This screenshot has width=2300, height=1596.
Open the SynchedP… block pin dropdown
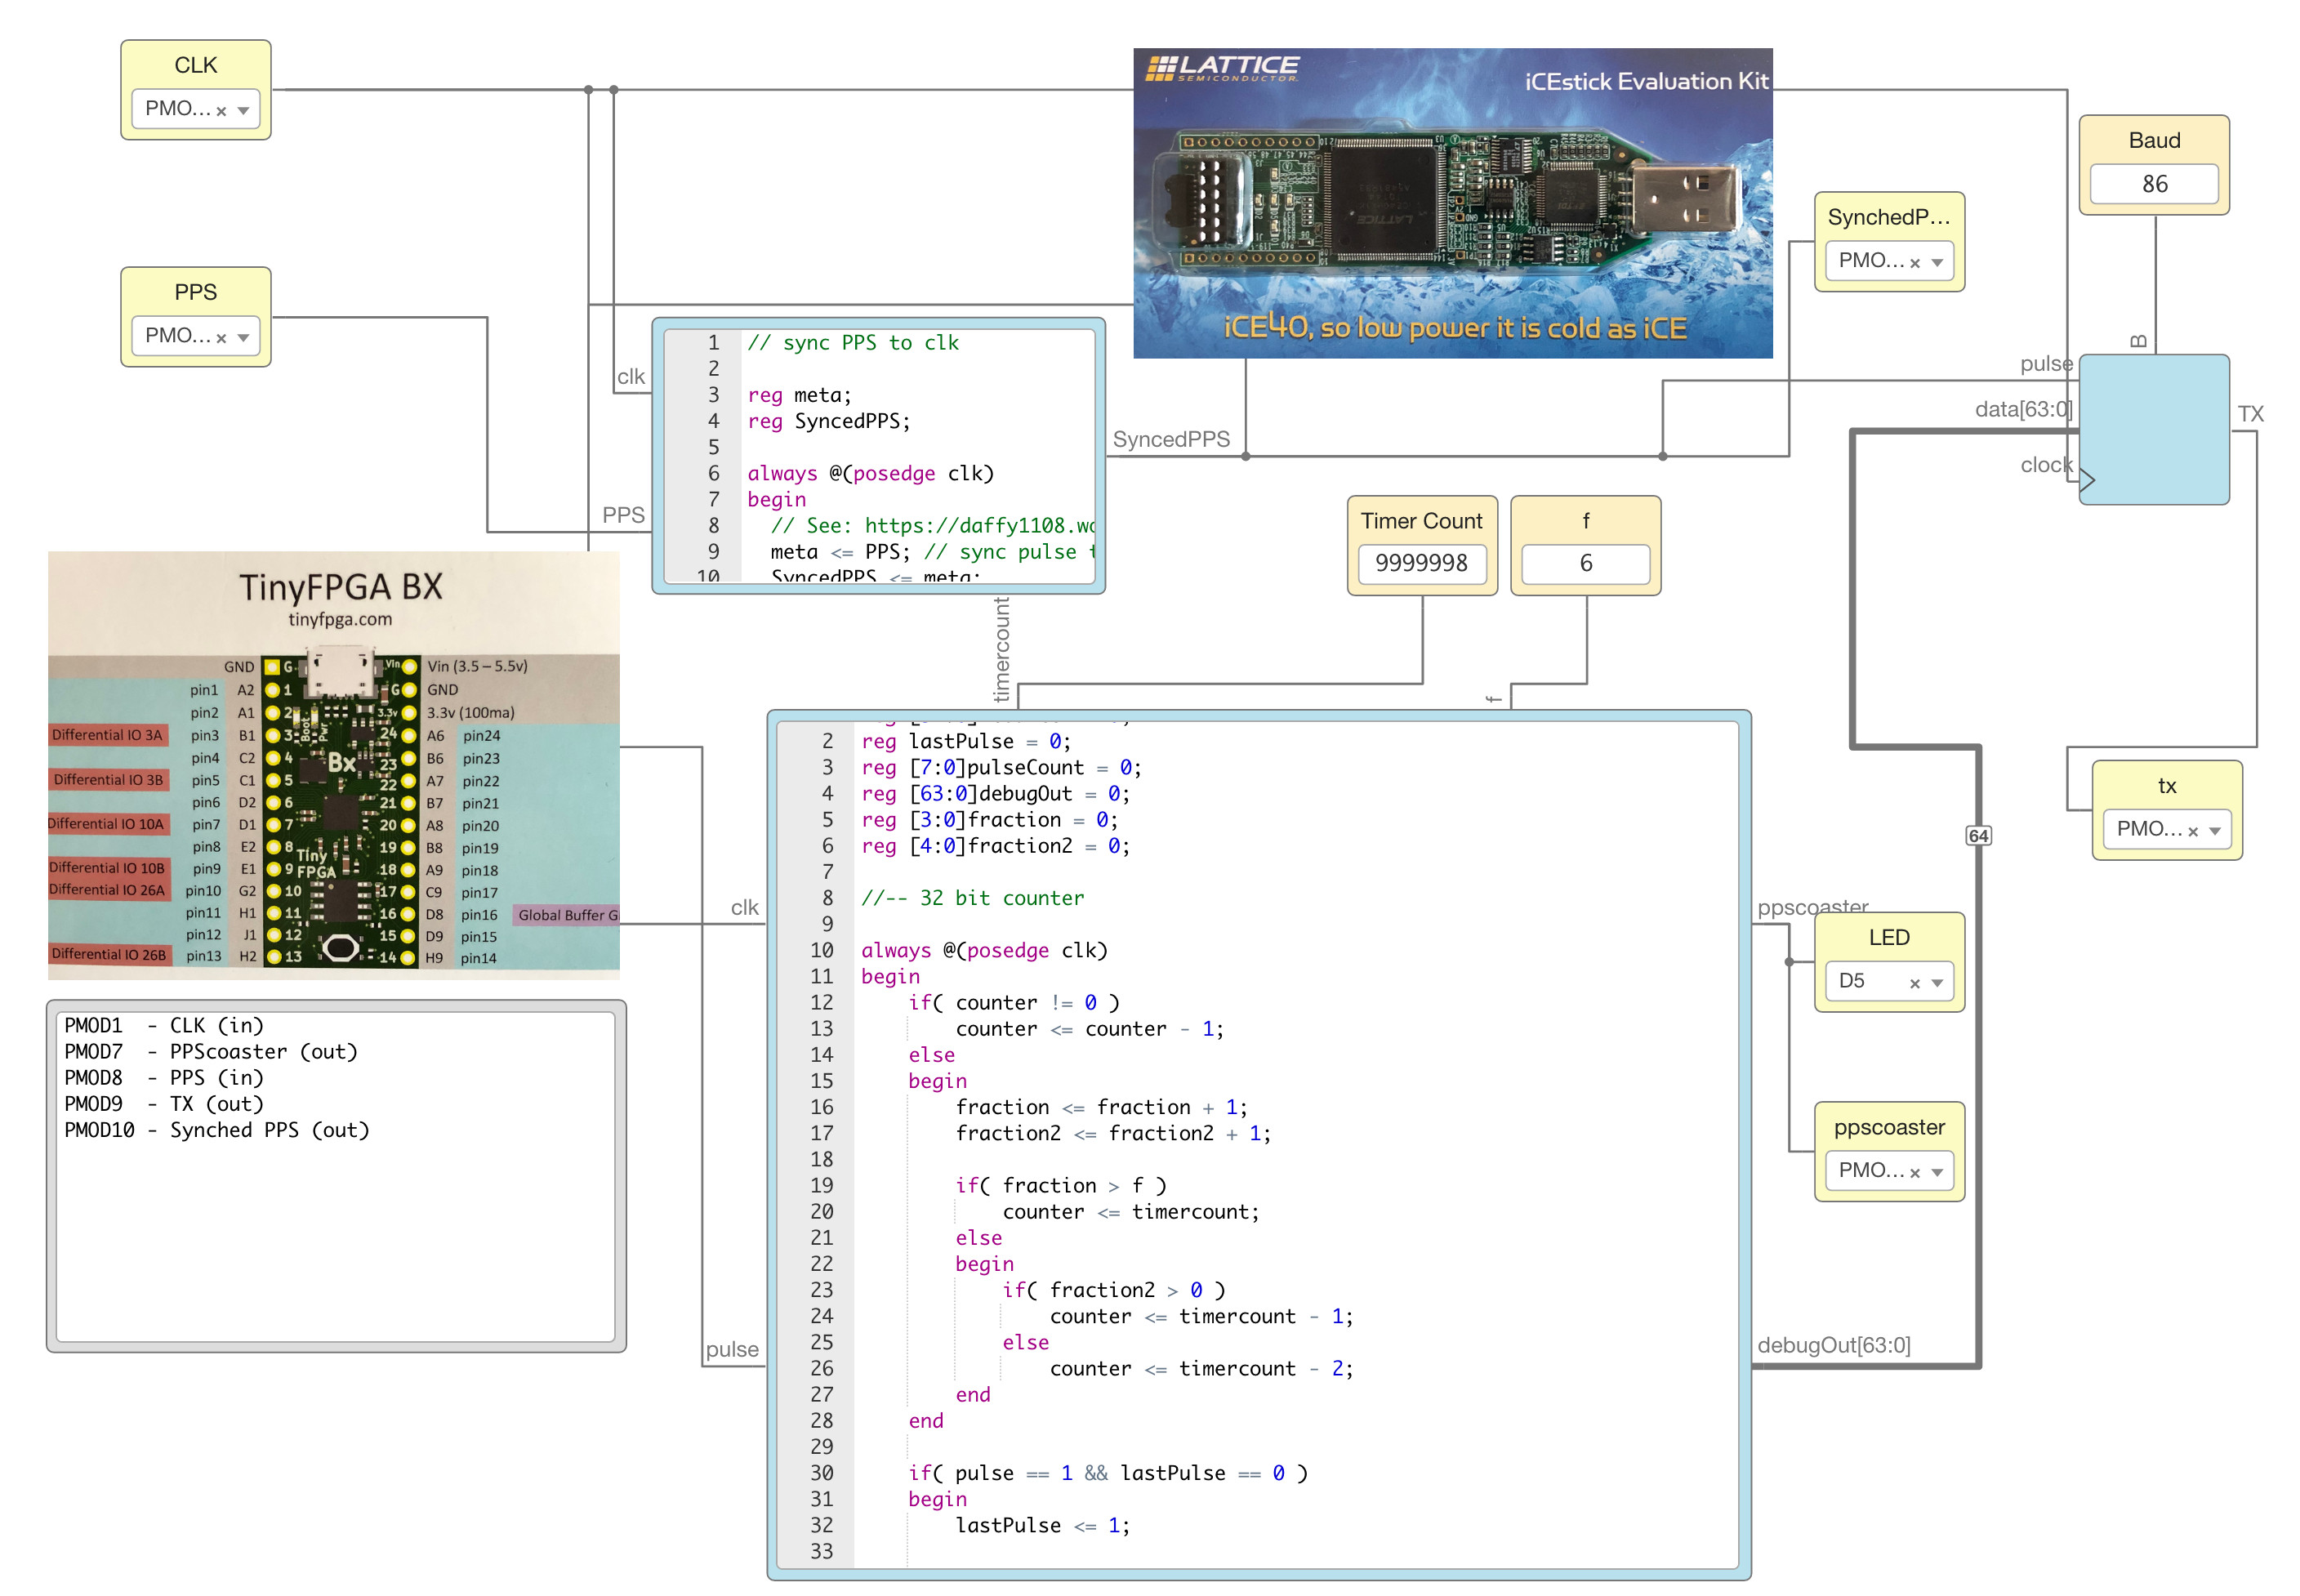(1937, 263)
